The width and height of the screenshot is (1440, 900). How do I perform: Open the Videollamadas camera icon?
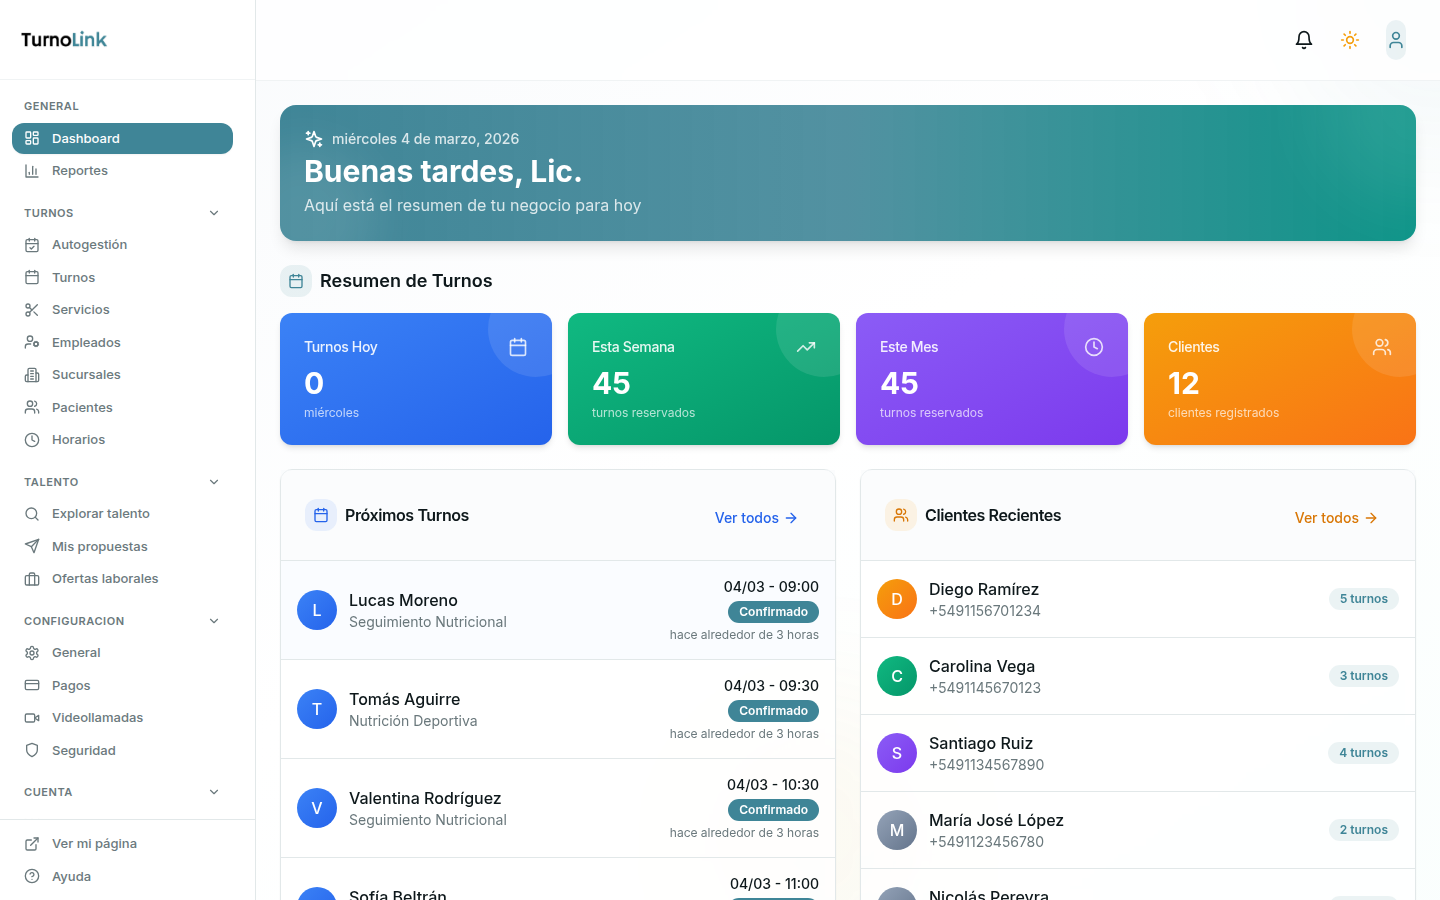[x=33, y=717]
